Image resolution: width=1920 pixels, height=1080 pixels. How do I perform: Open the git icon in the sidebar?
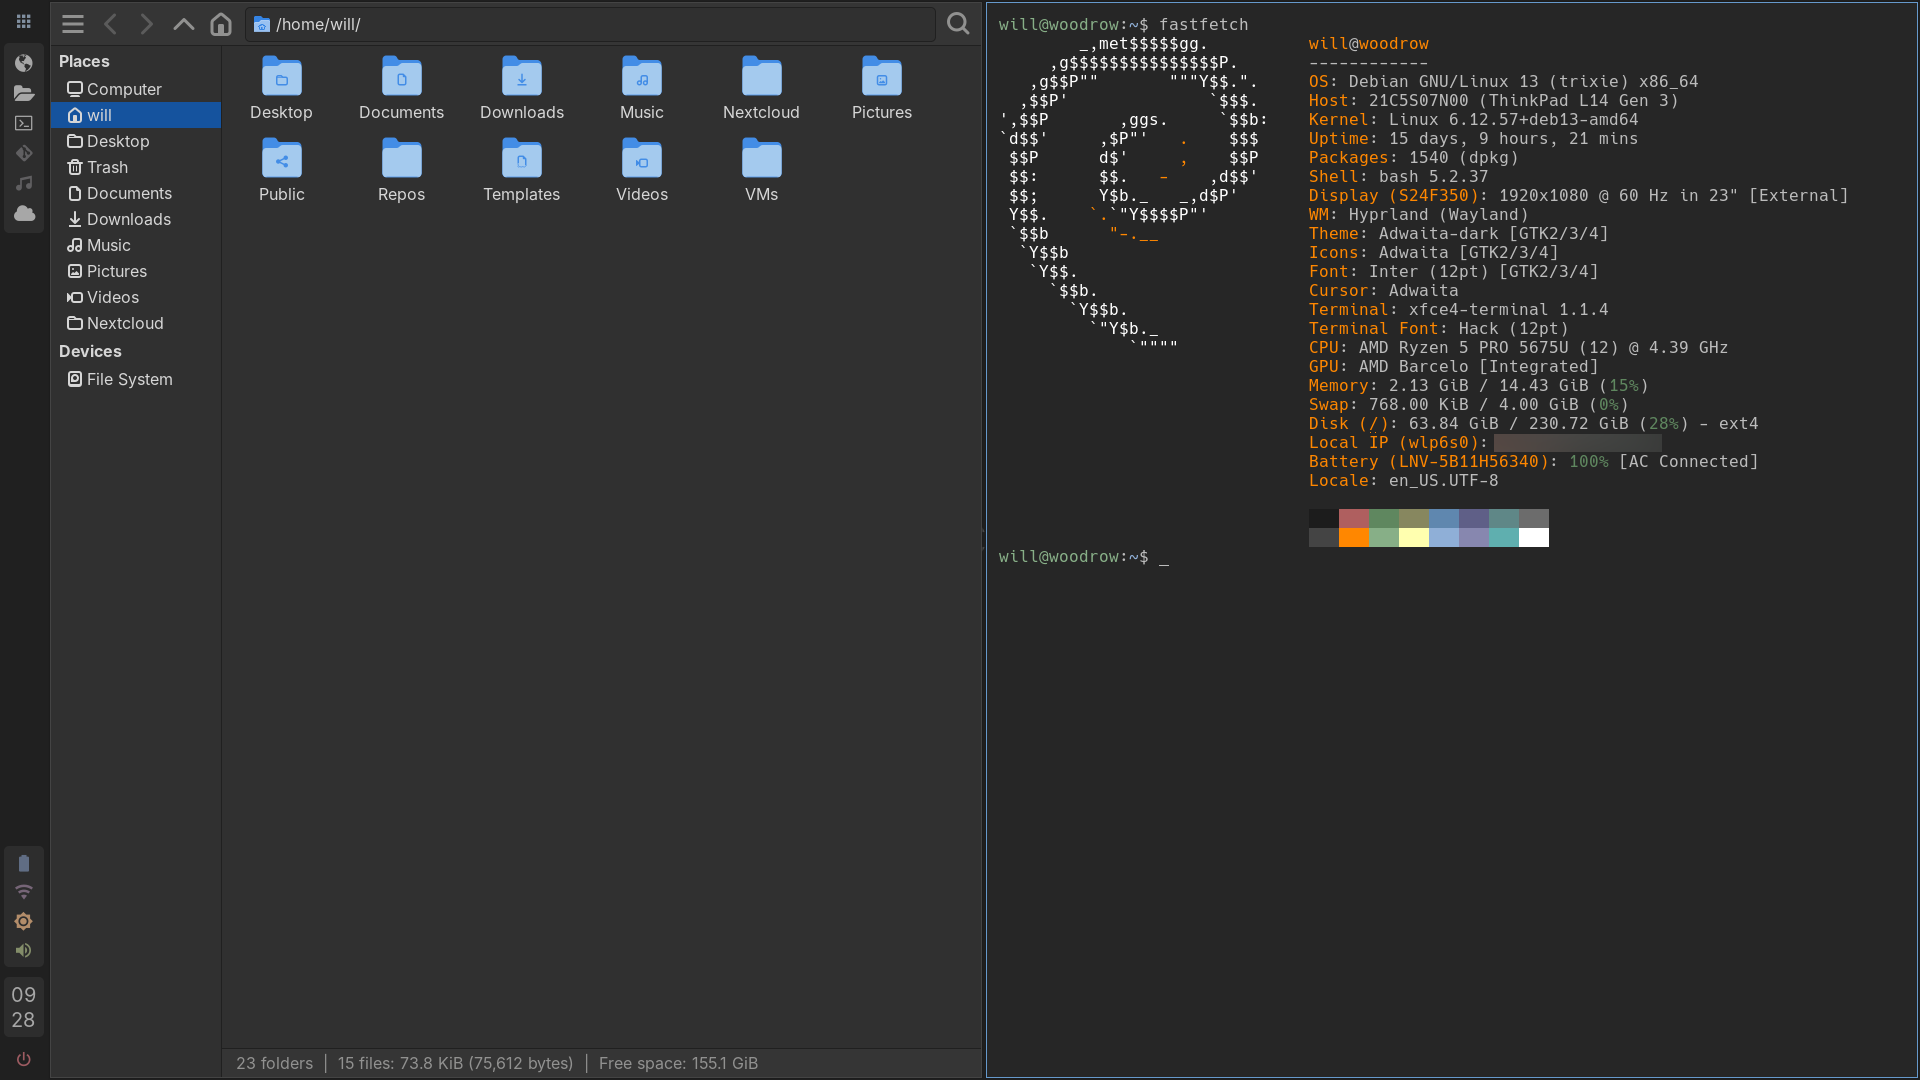(x=24, y=153)
